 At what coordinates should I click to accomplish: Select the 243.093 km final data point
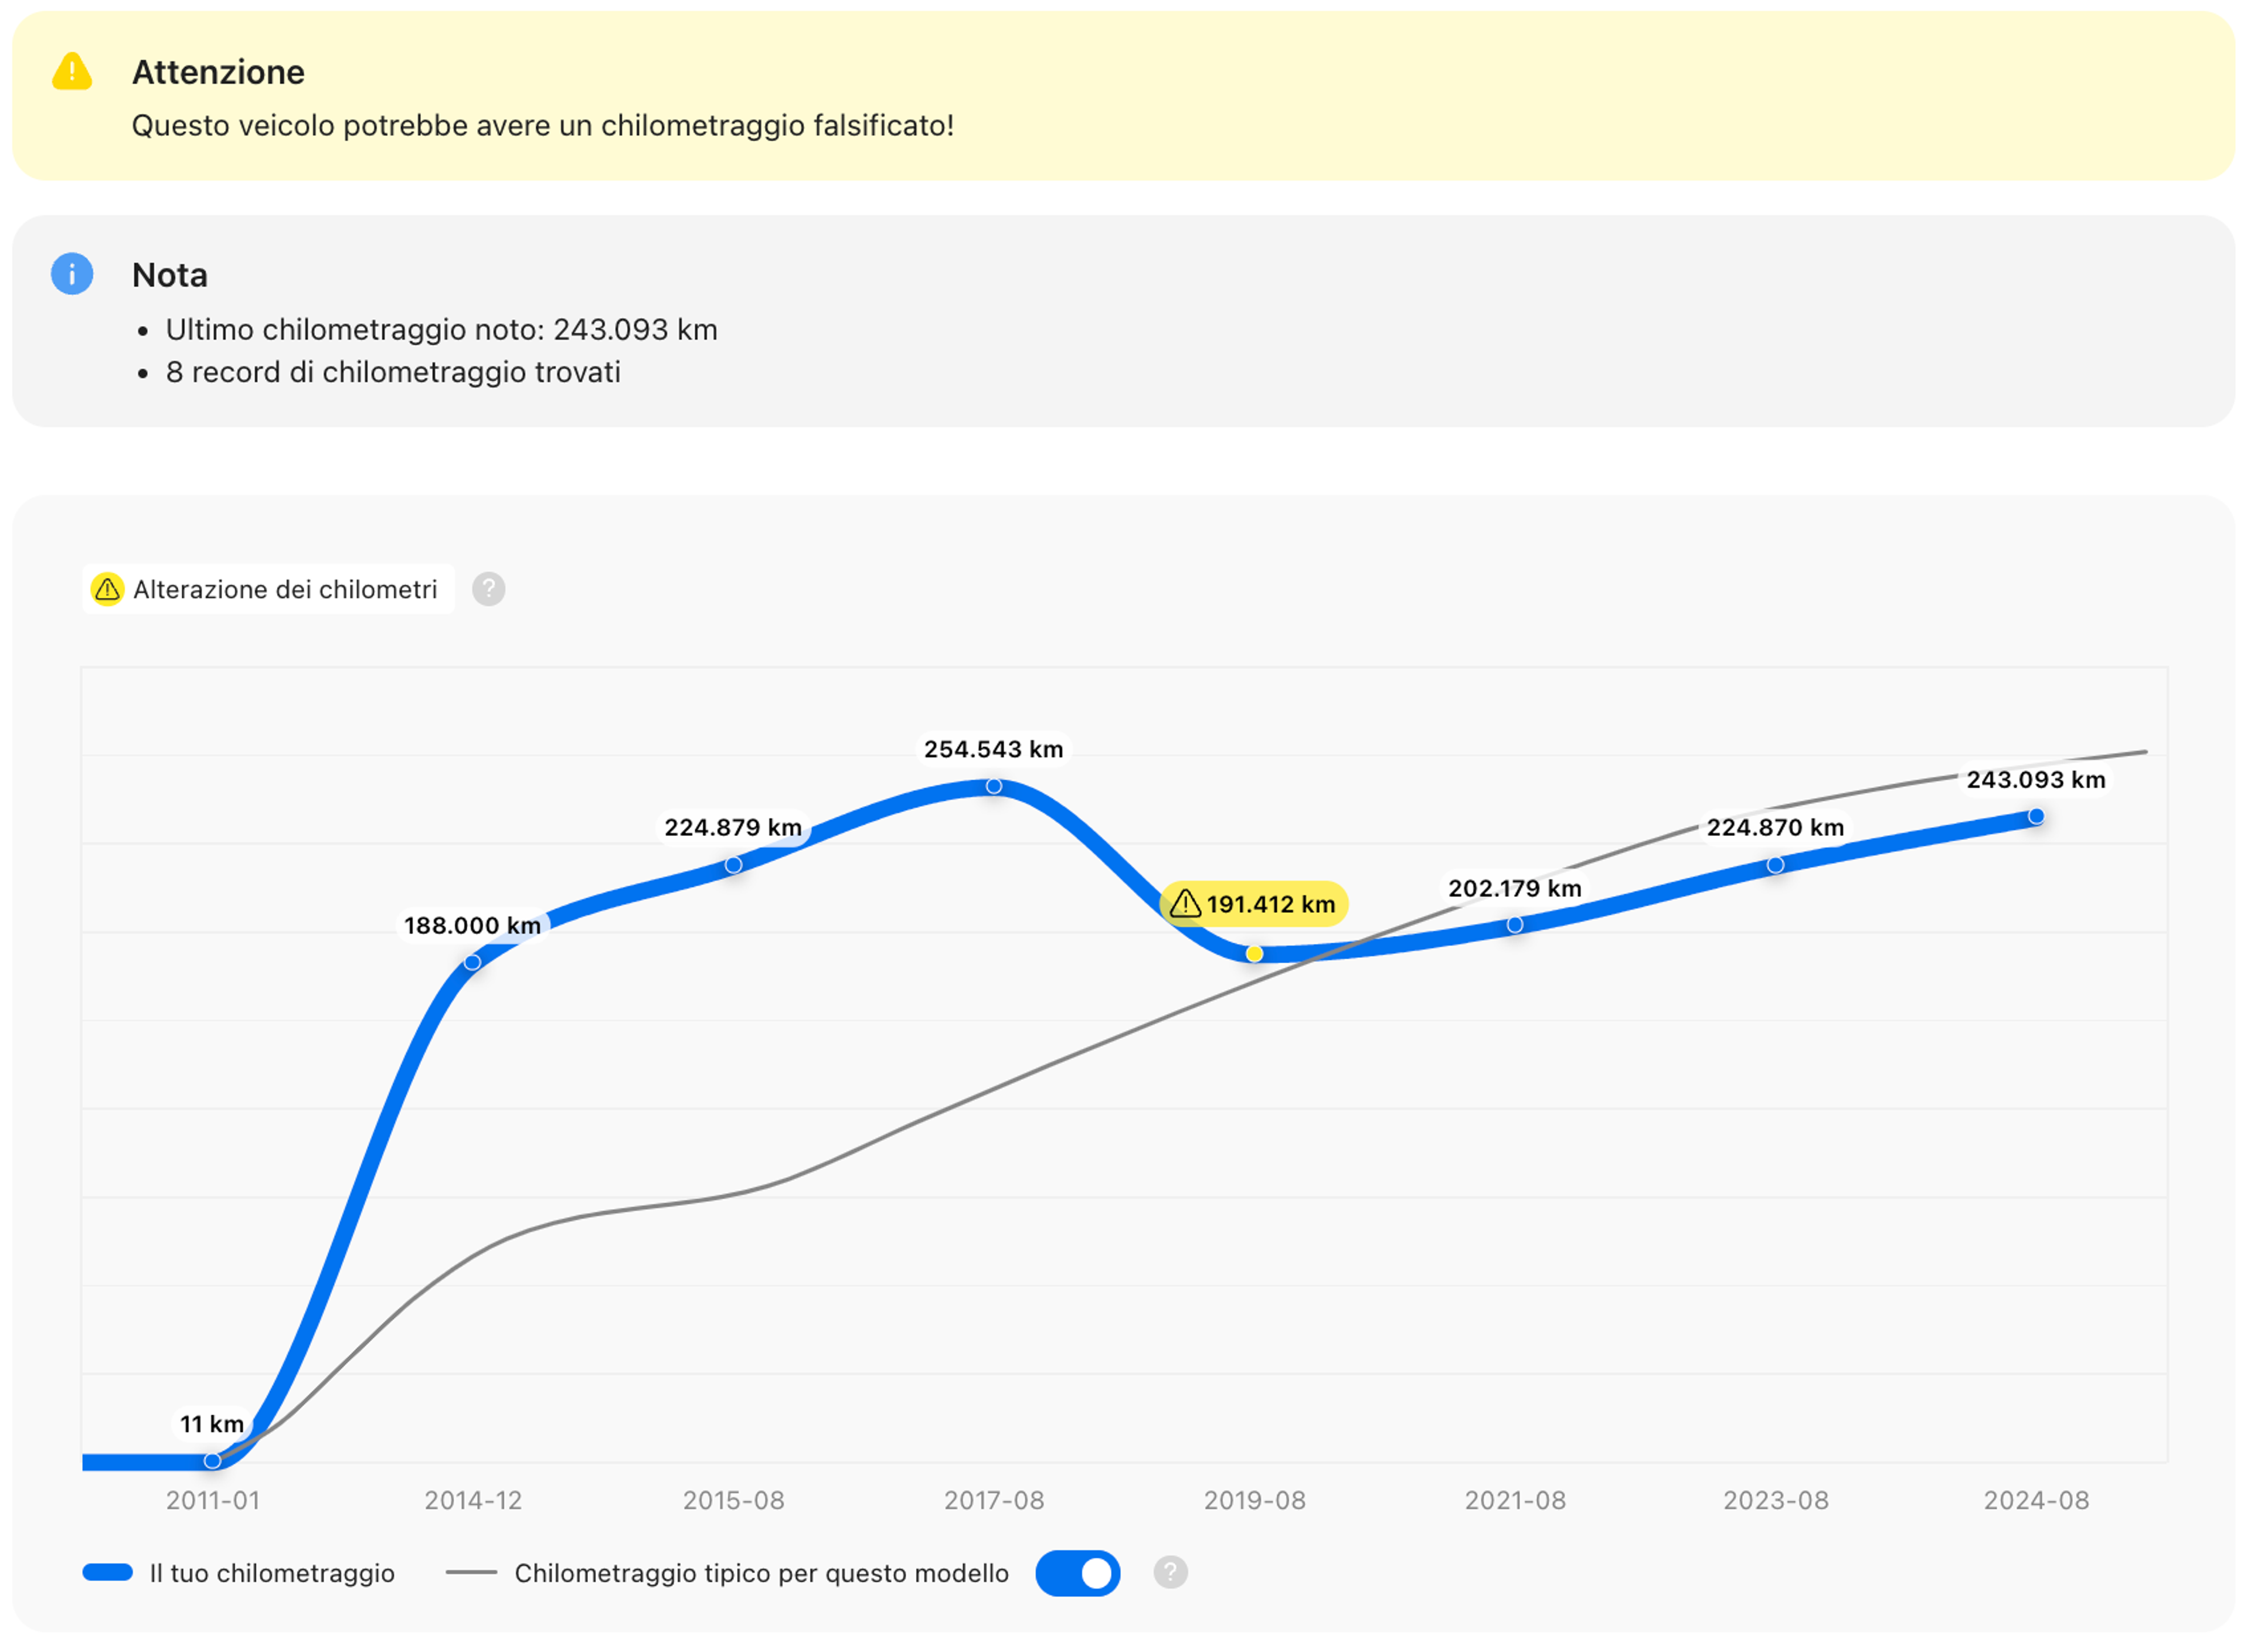2037,817
